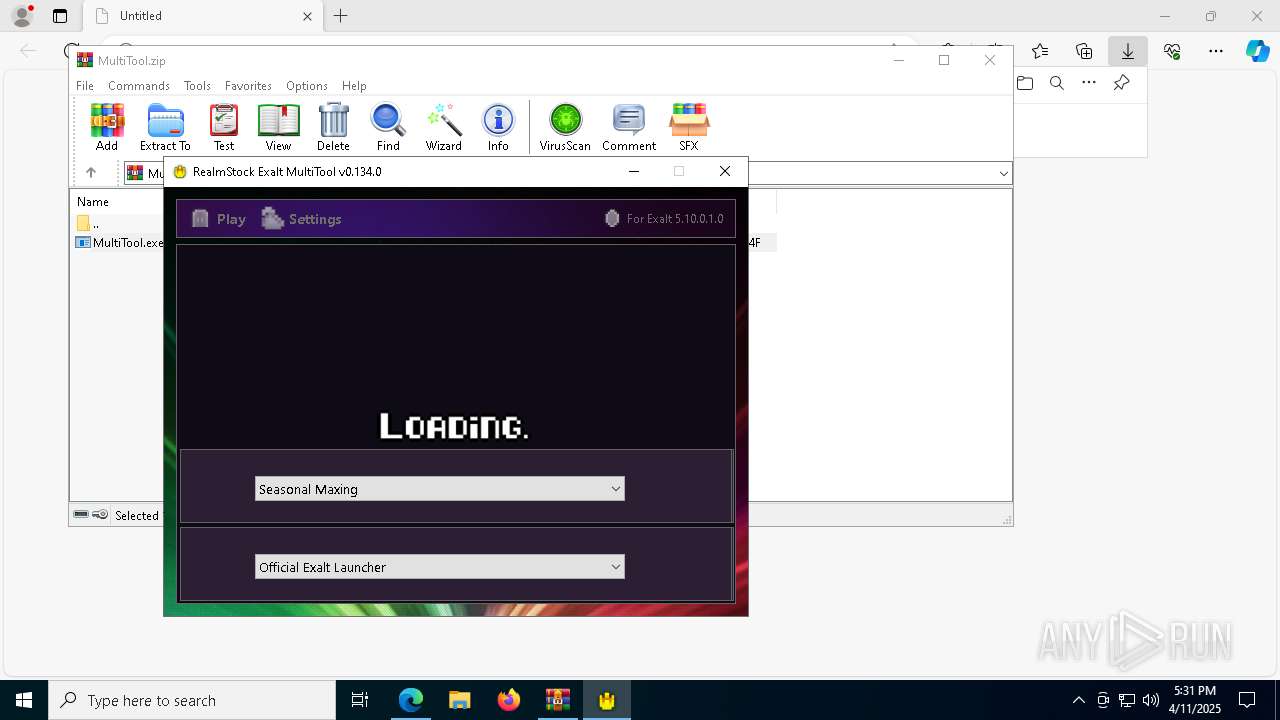Click the For Exalt 5.10.0.1.0 version label
The image size is (1280, 720).
(x=664, y=218)
